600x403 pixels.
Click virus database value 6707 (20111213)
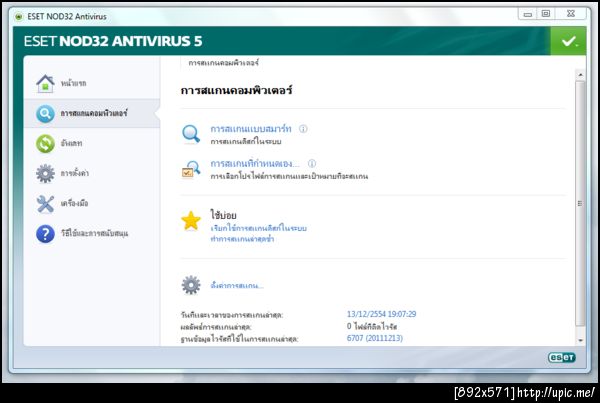click(375, 338)
